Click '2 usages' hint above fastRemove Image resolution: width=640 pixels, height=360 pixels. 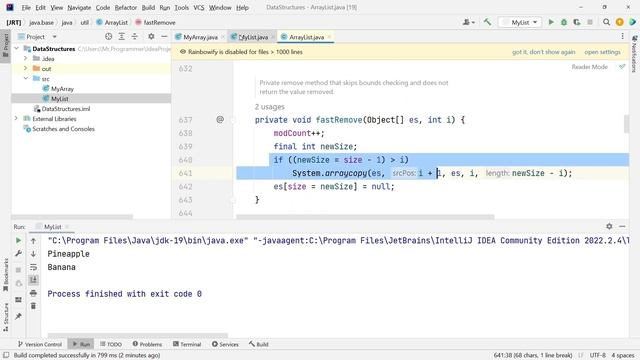269,107
